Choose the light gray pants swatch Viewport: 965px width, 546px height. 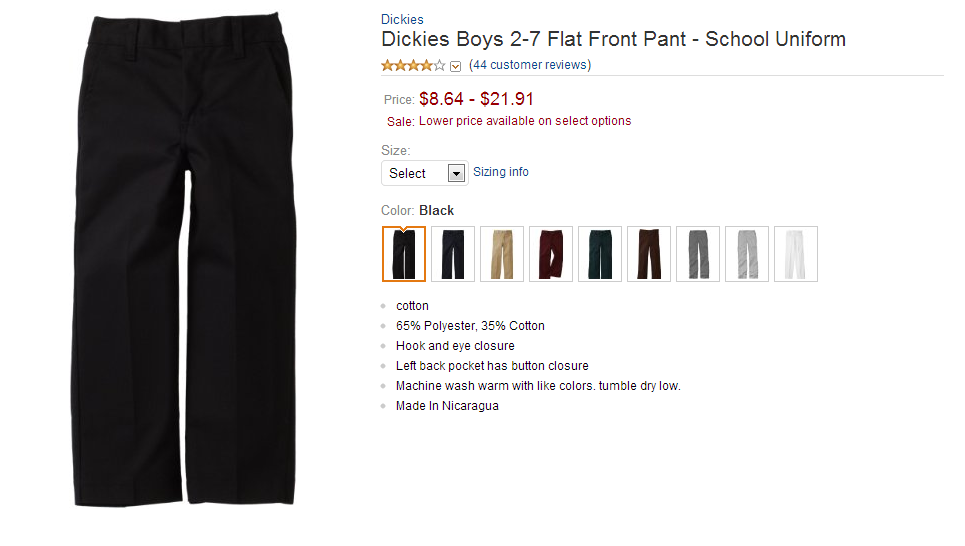[747, 254]
